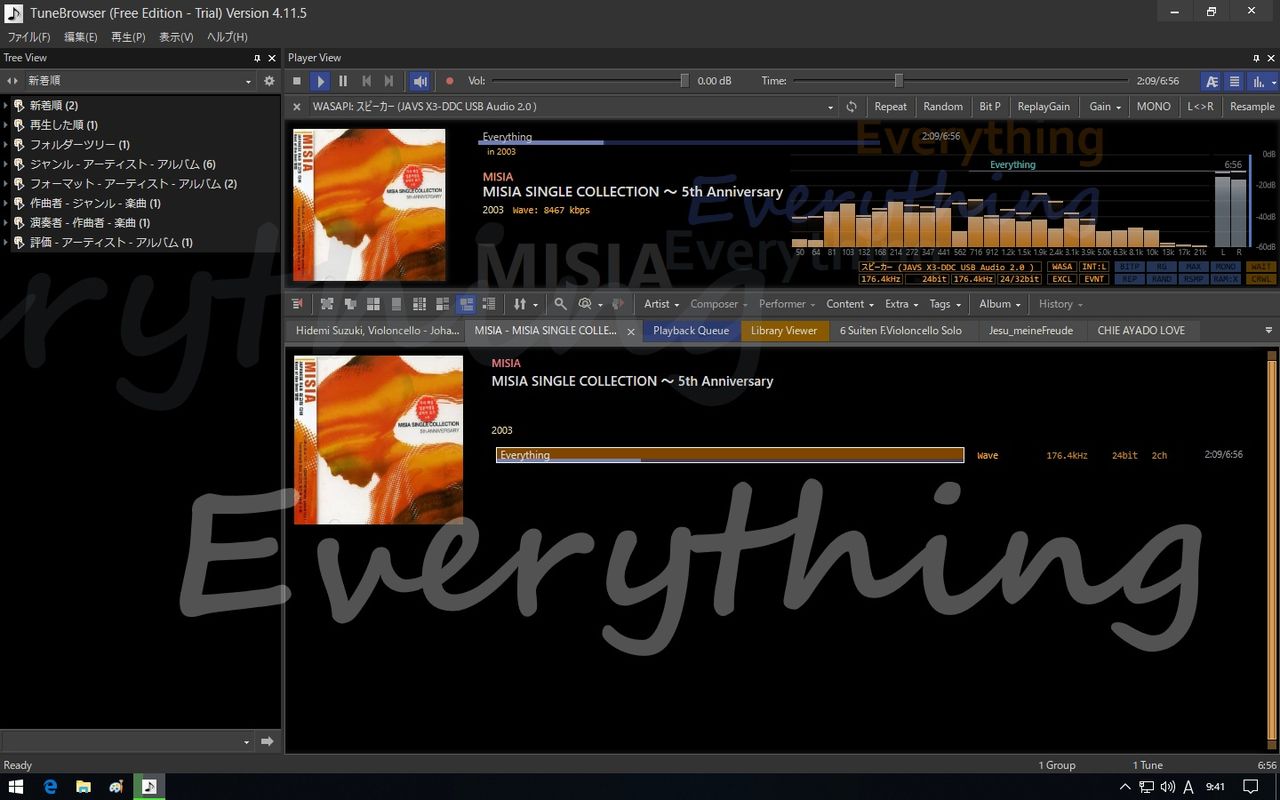Open File Explorer from the taskbar
1280x800 pixels.
tap(83, 787)
